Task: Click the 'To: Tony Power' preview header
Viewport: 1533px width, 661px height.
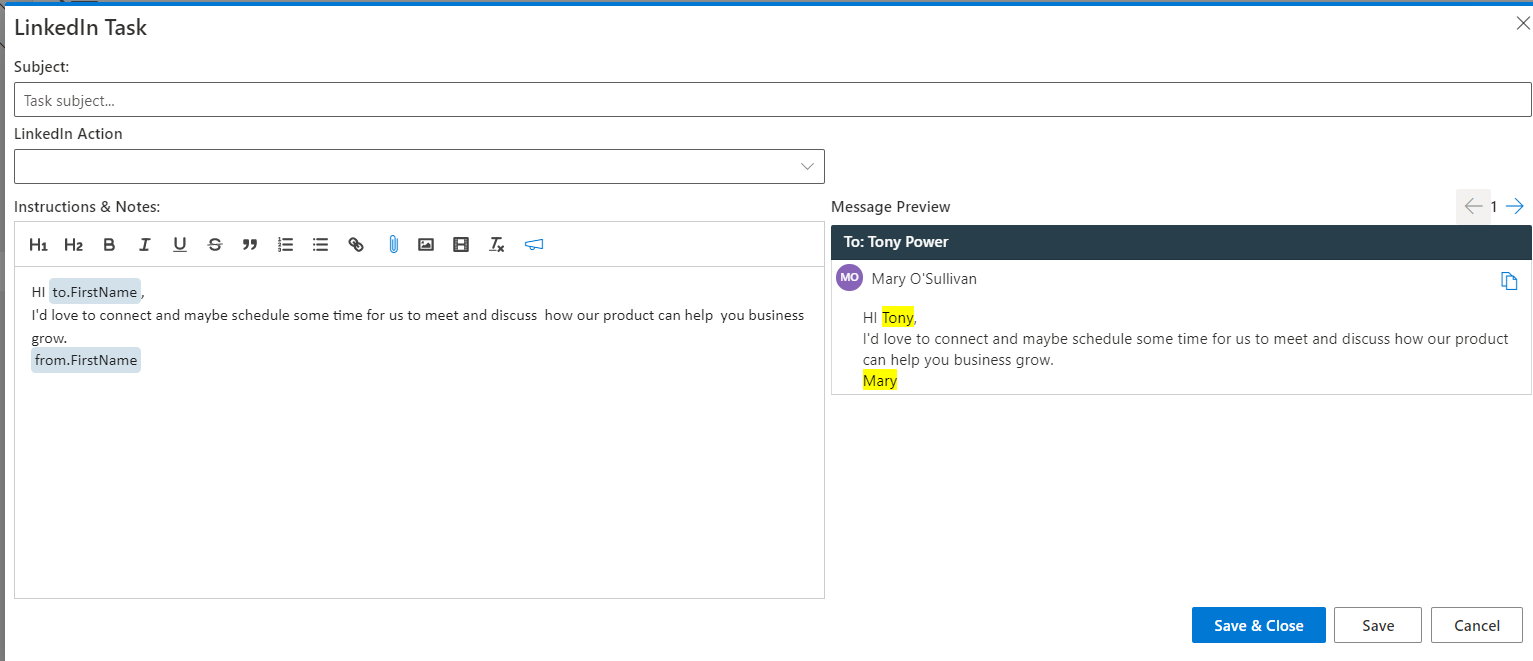Action: [x=1181, y=242]
